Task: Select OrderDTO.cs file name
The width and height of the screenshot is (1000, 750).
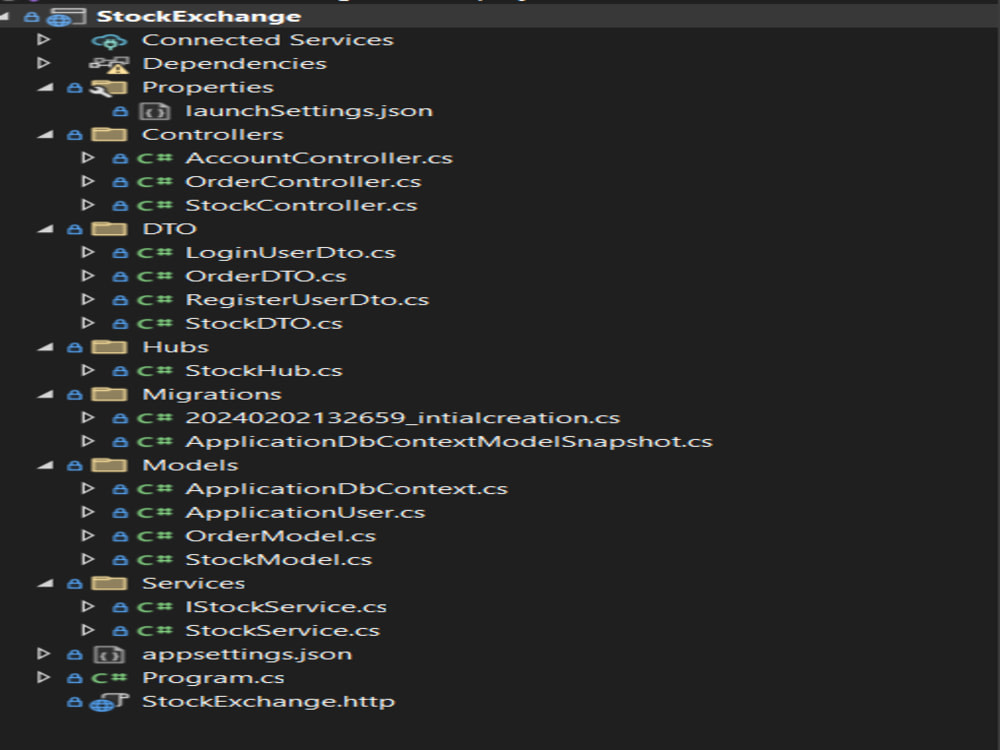Action: [265, 276]
